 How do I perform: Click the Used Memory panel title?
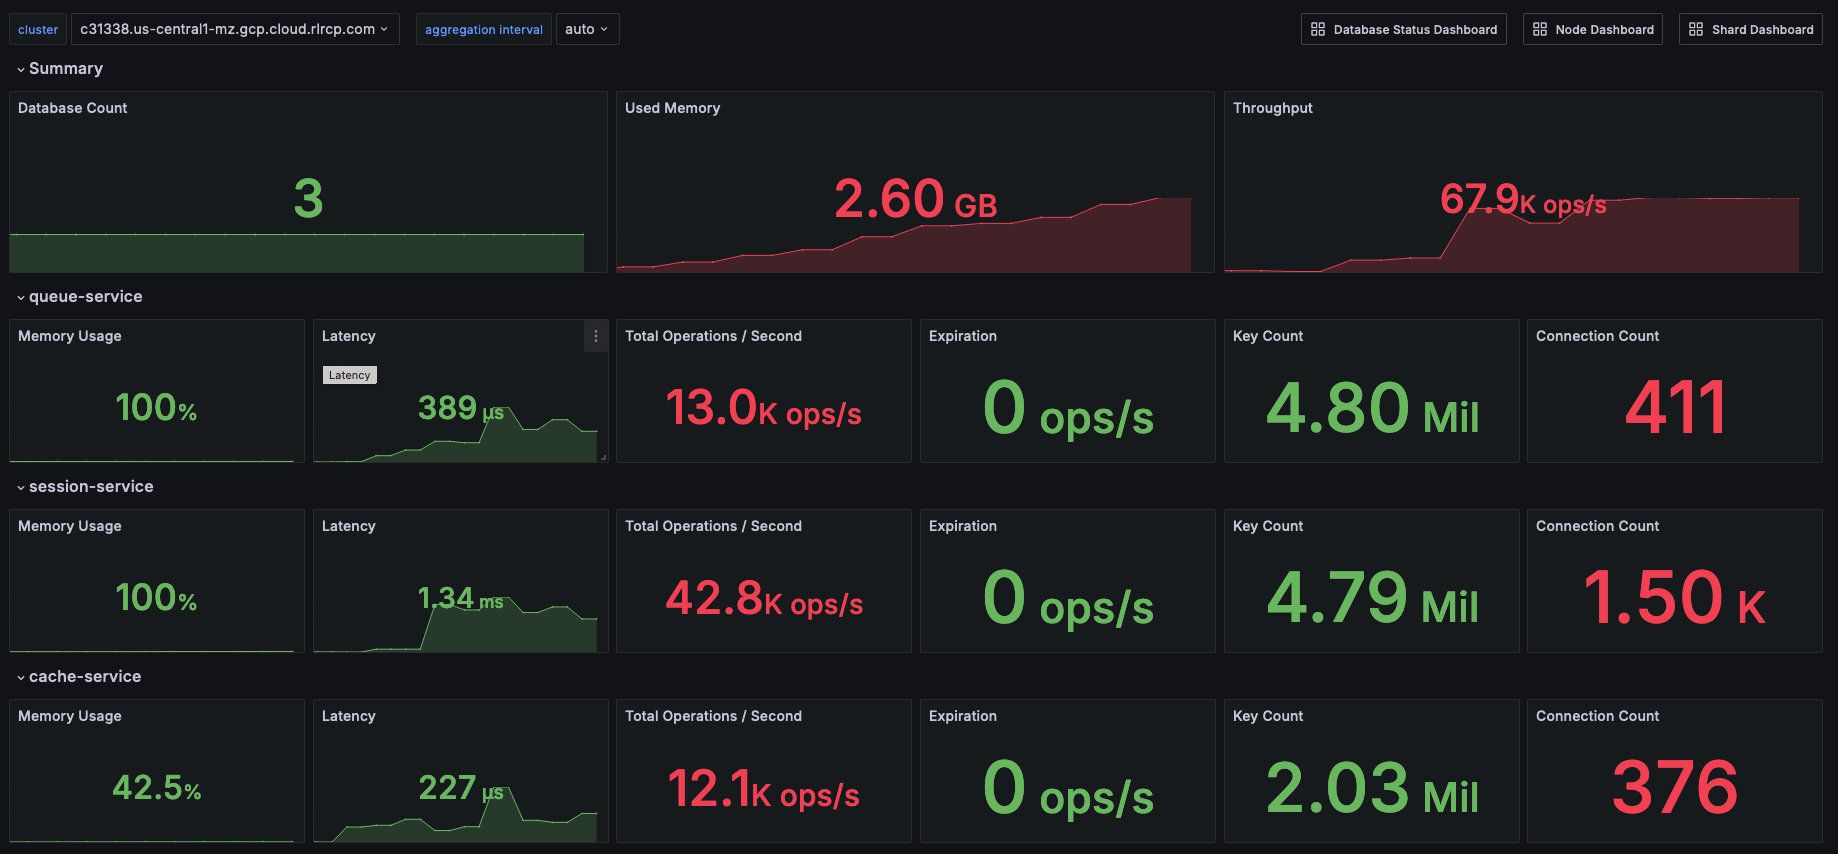[672, 108]
